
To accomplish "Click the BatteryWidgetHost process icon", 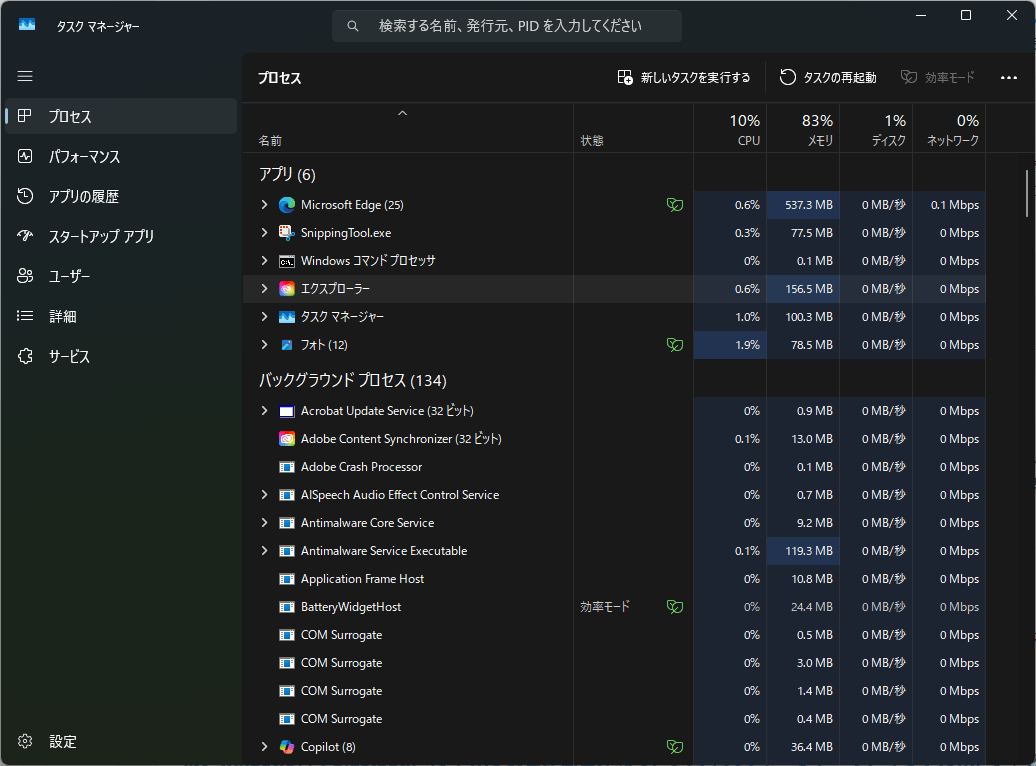I will (287, 607).
